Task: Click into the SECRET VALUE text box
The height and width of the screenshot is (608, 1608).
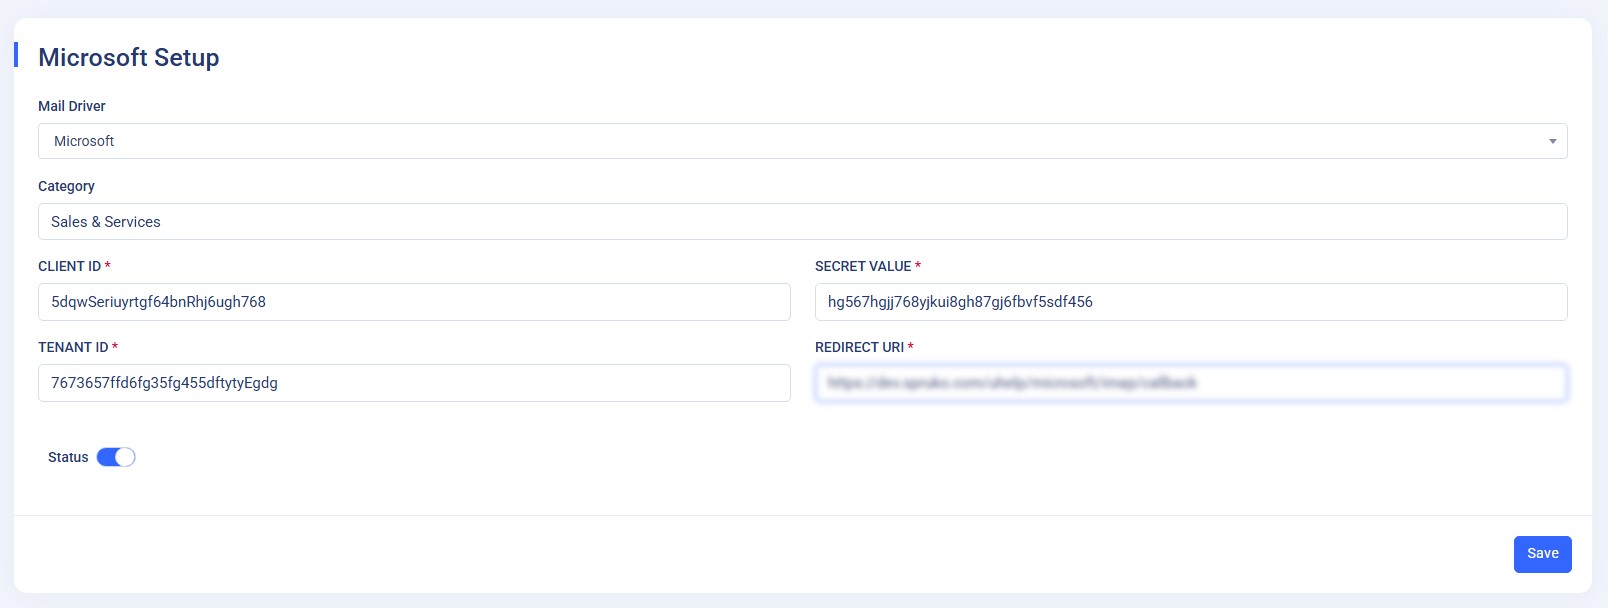Action: tap(1190, 302)
